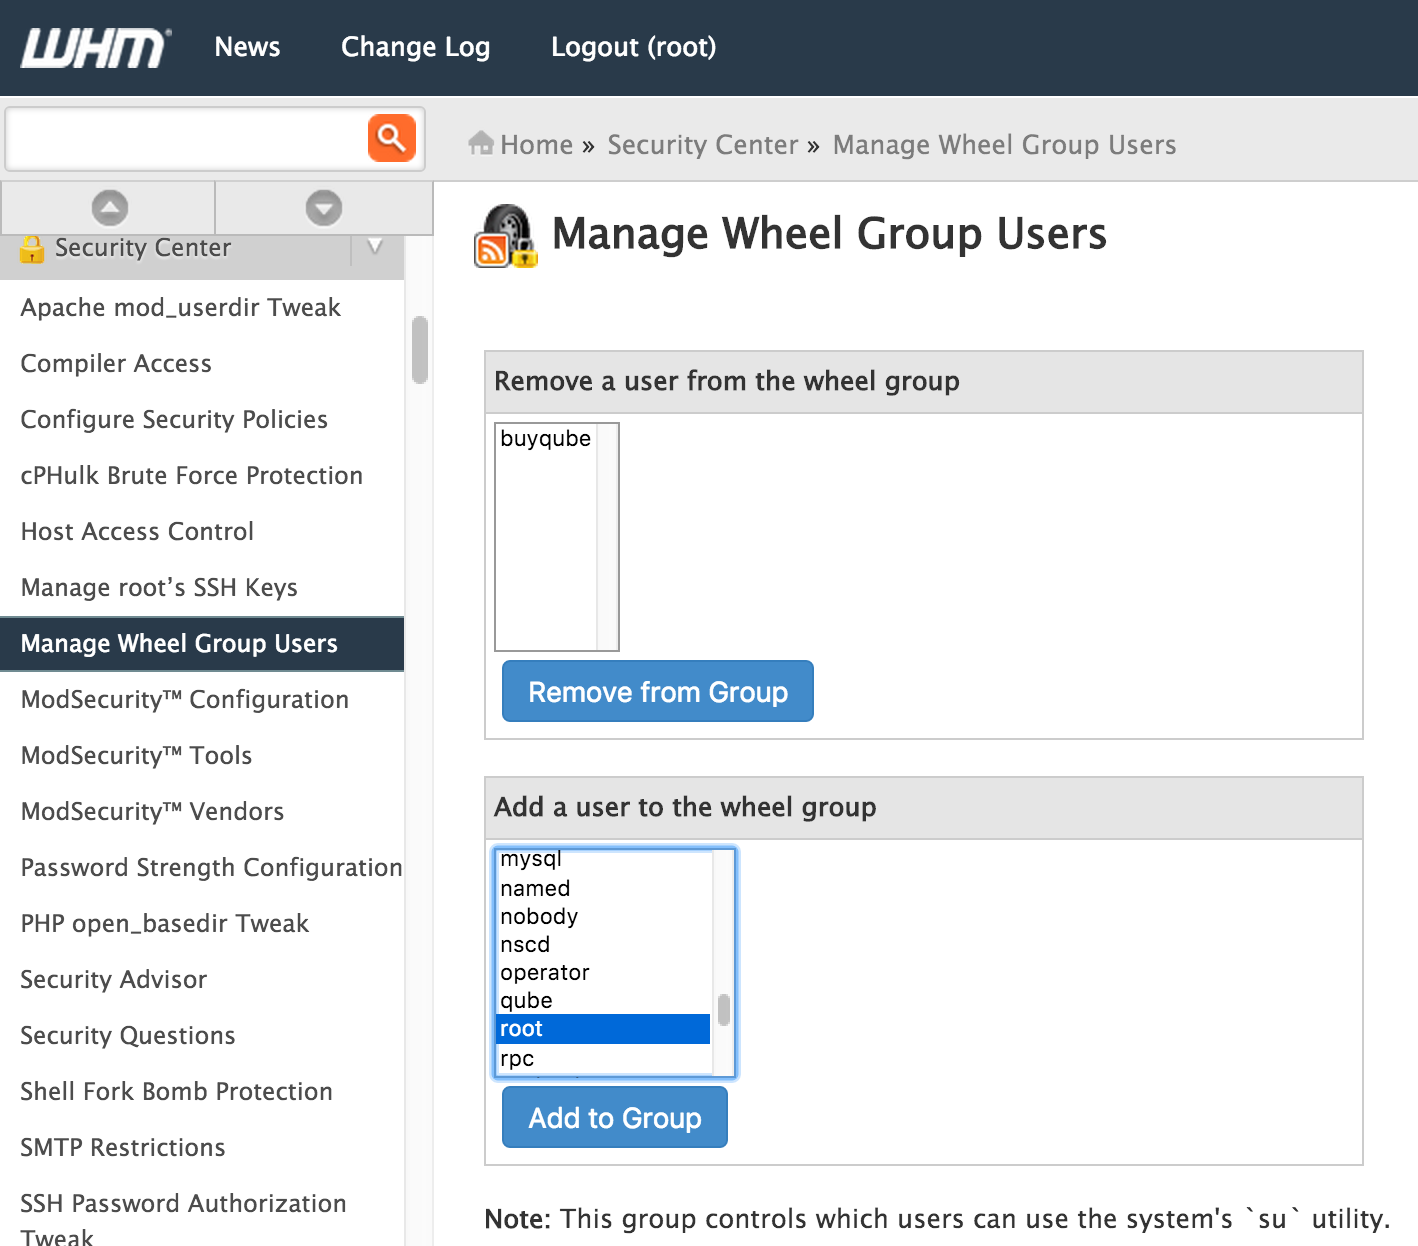Screen dimensions: 1418x1246
Task: Click the padlock icon beside Security Center
Action: tap(32, 248)
